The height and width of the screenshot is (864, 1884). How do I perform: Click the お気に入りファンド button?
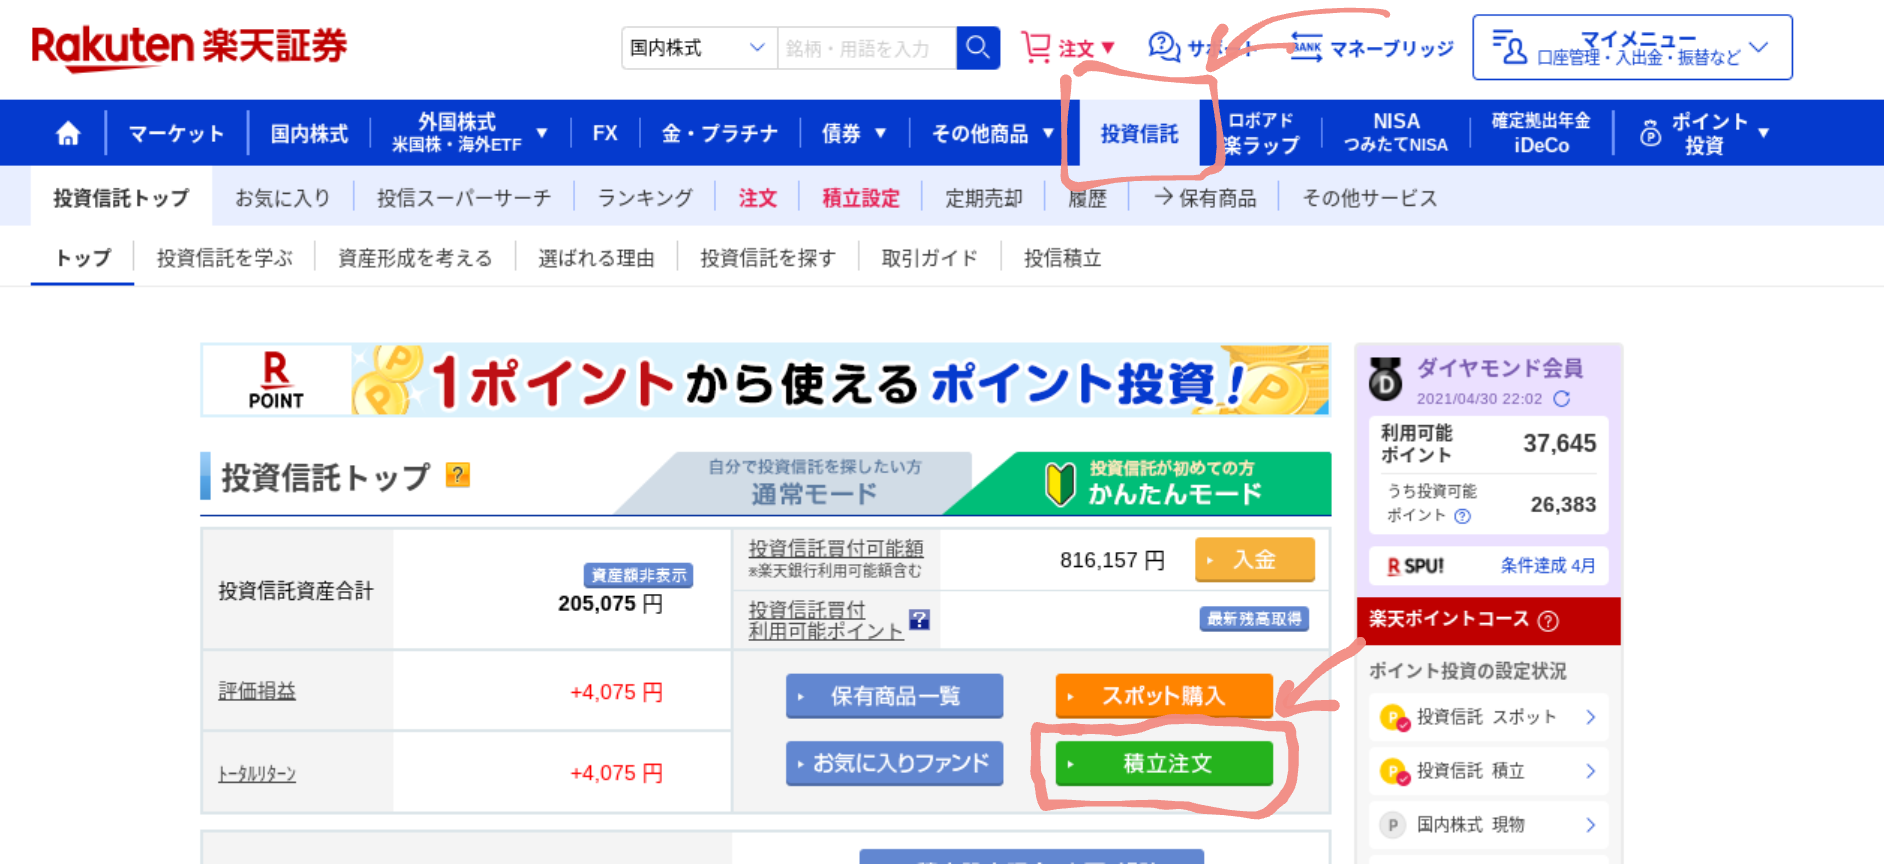(x=895, y=764)
